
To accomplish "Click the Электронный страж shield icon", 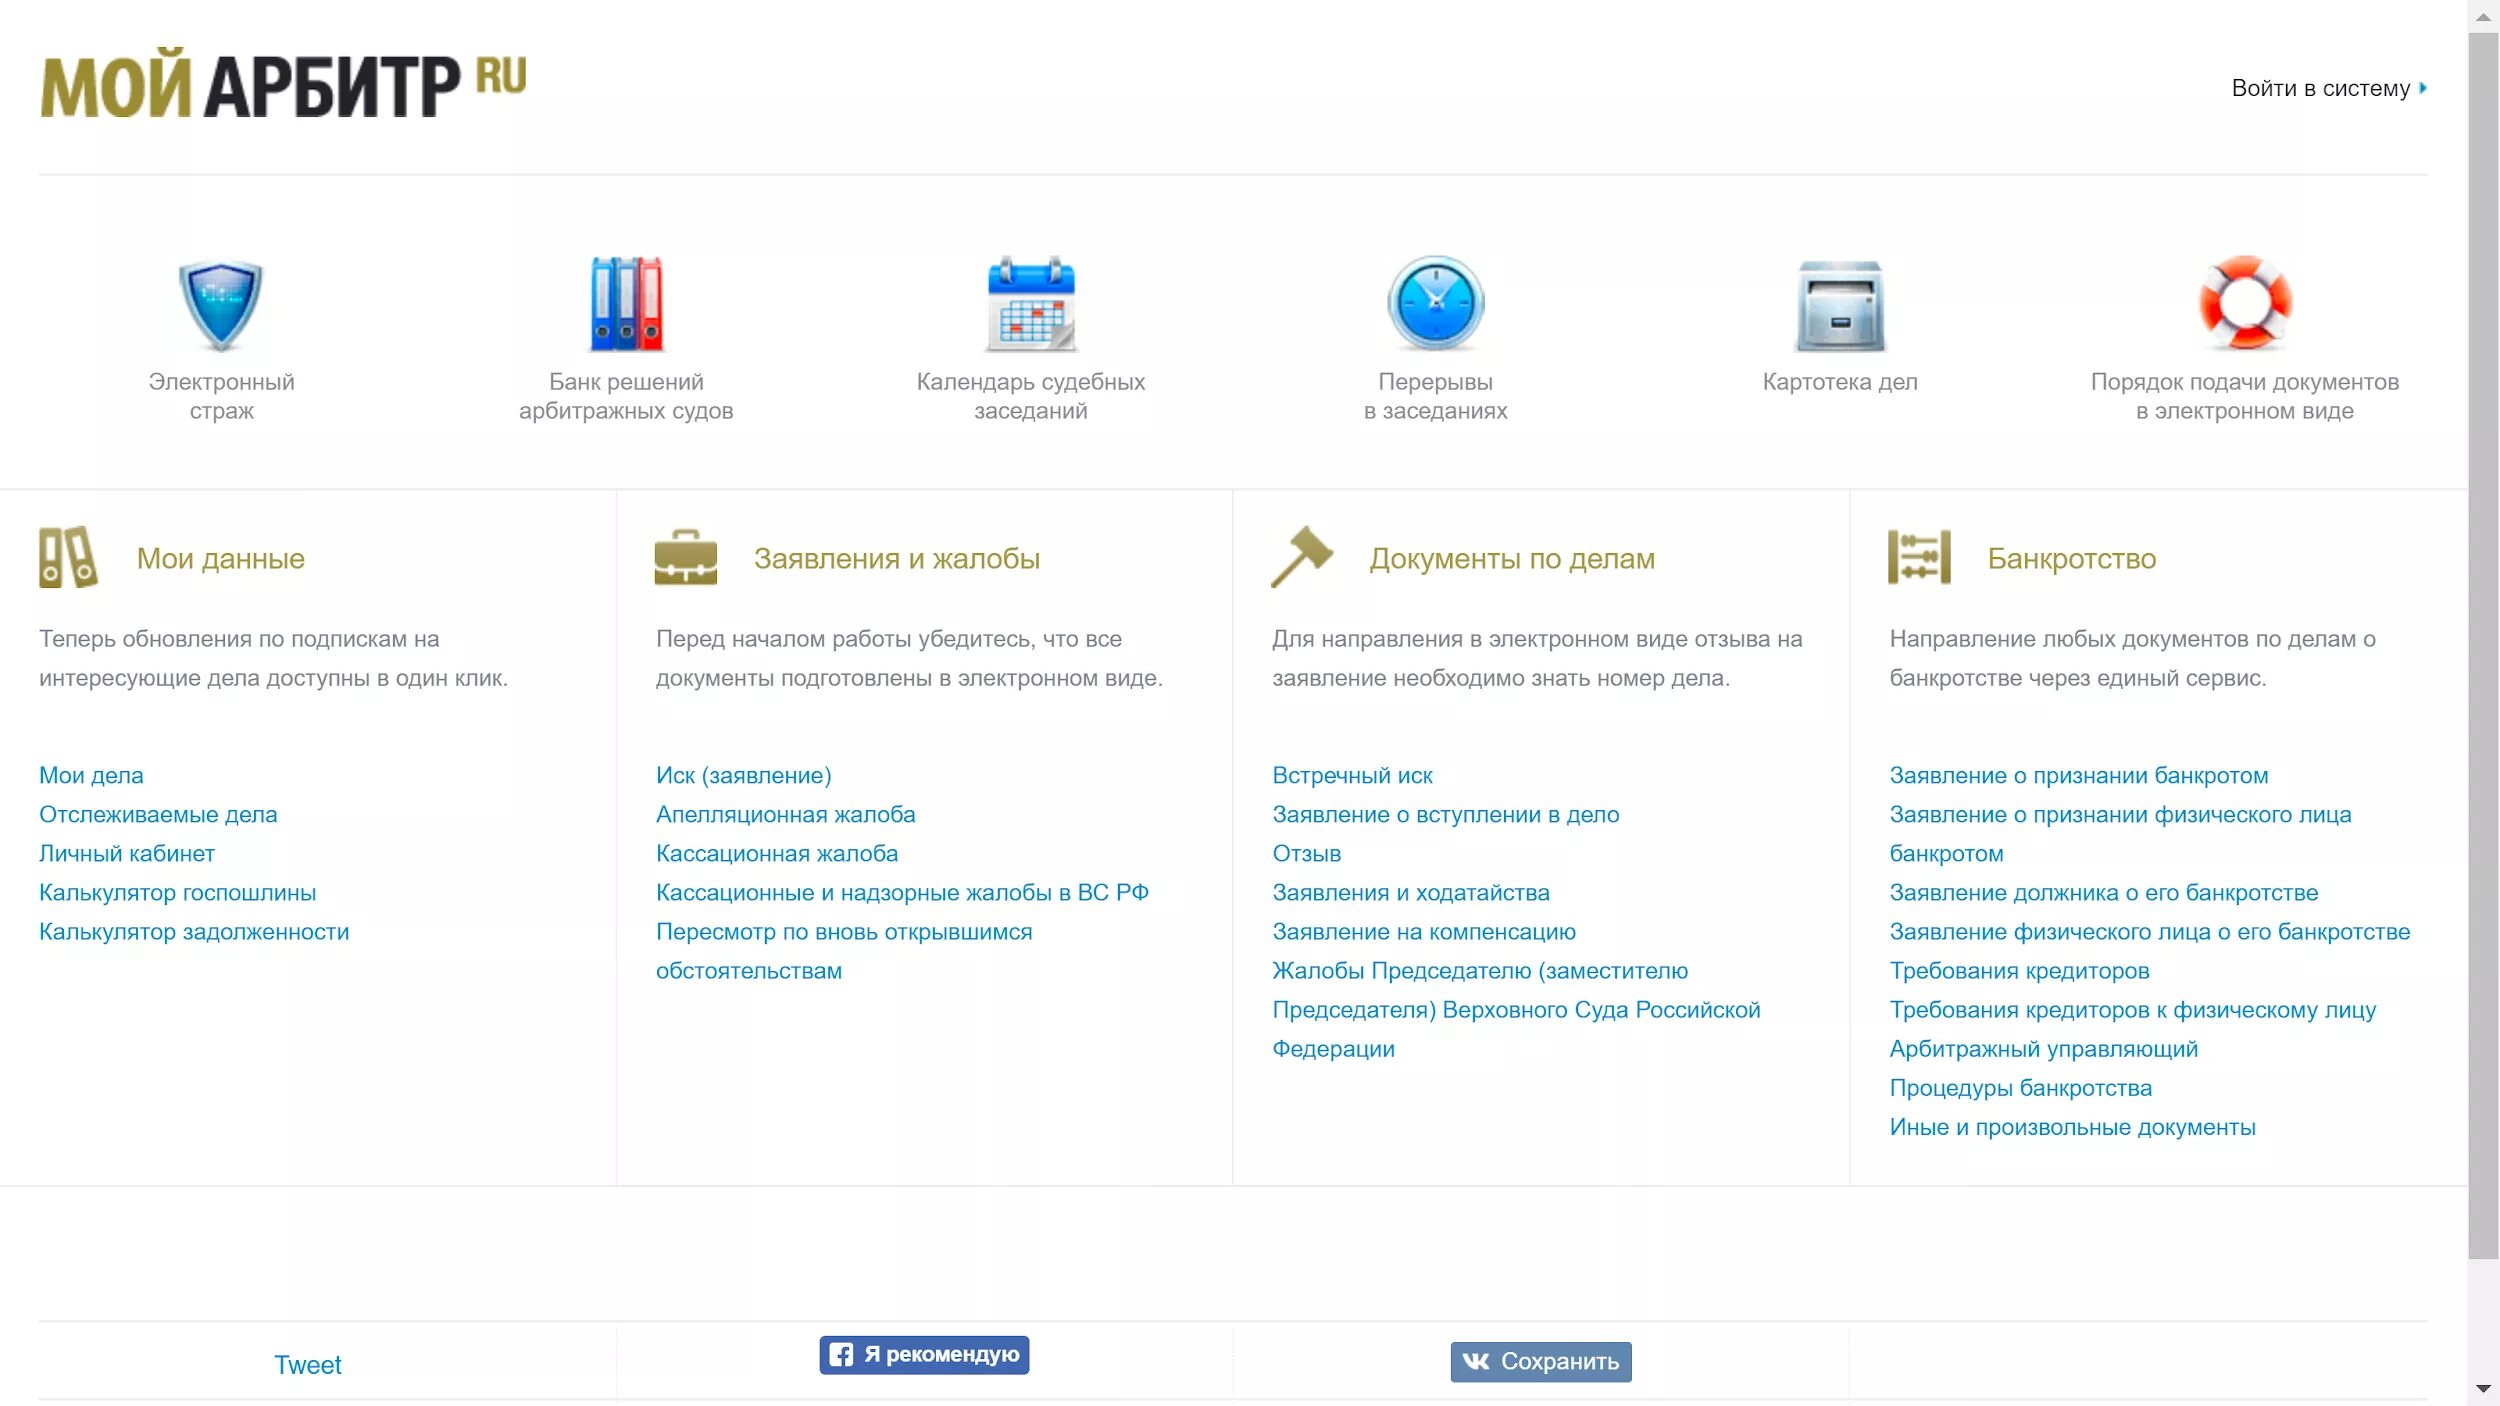I will [220, 305].
